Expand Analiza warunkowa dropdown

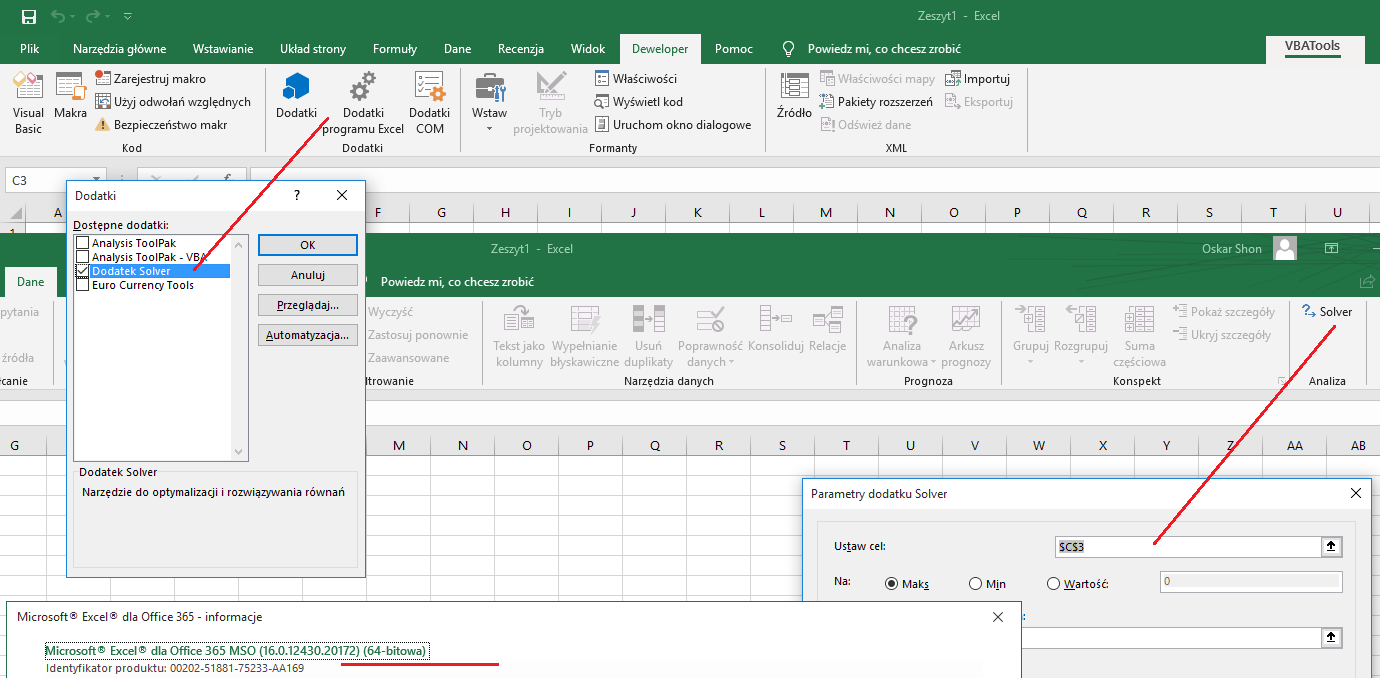coord(933,362)
